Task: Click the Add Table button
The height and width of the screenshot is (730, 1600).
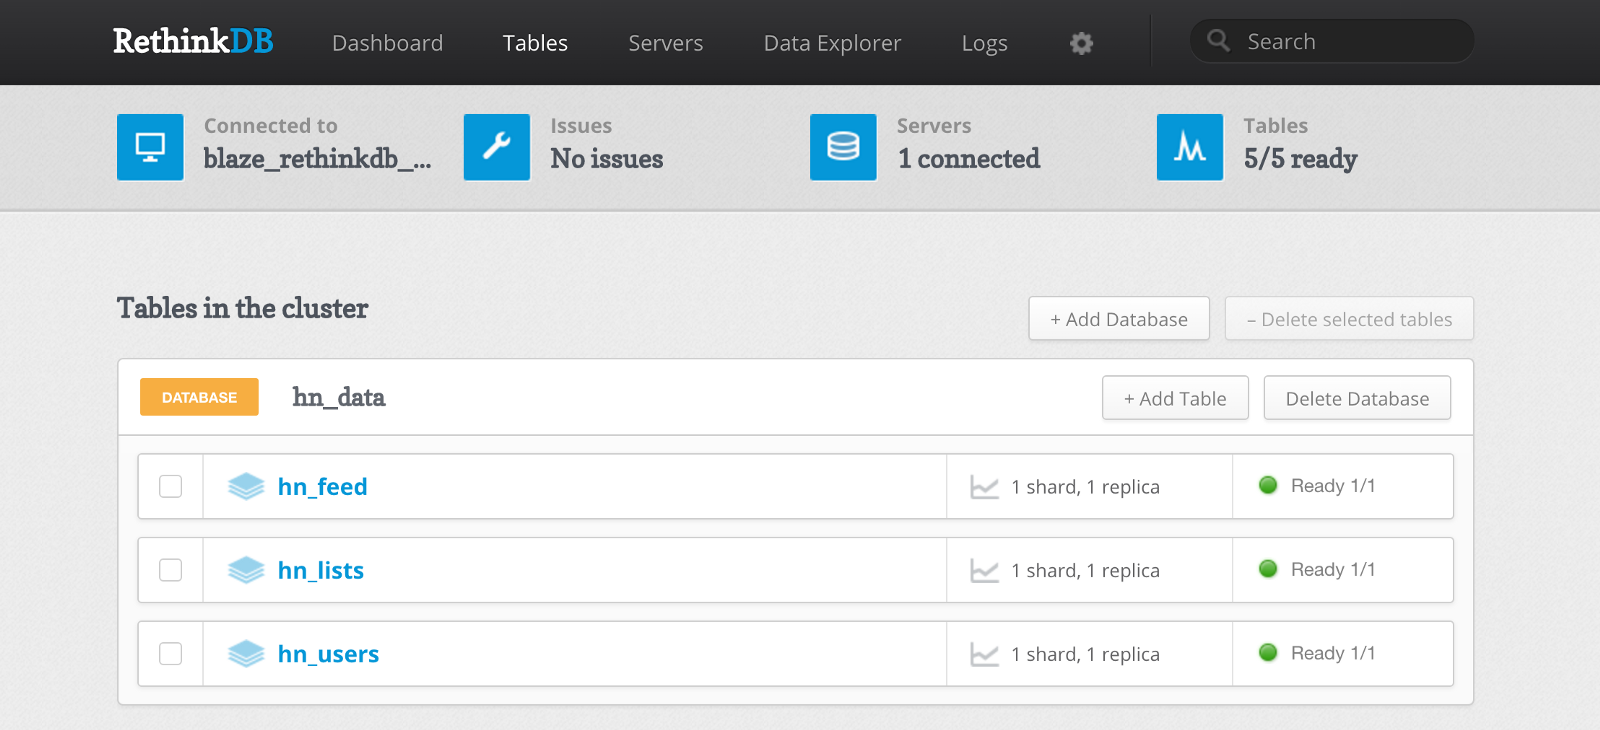Action: [x=1175, y=398]
